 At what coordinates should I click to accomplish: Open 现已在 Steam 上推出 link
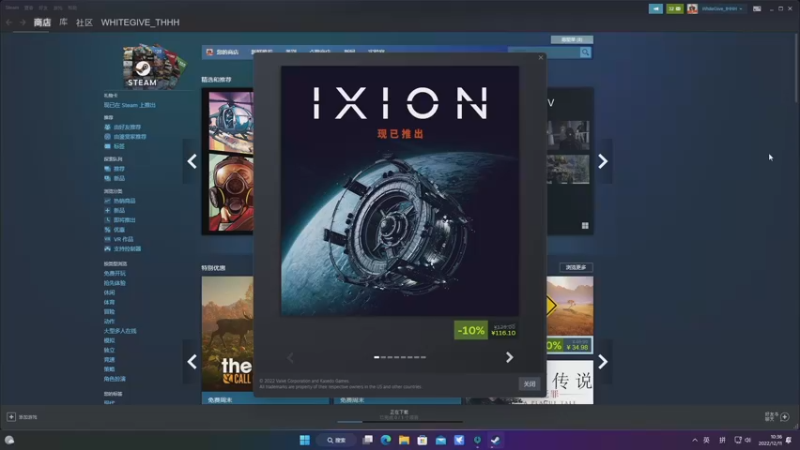130,105
